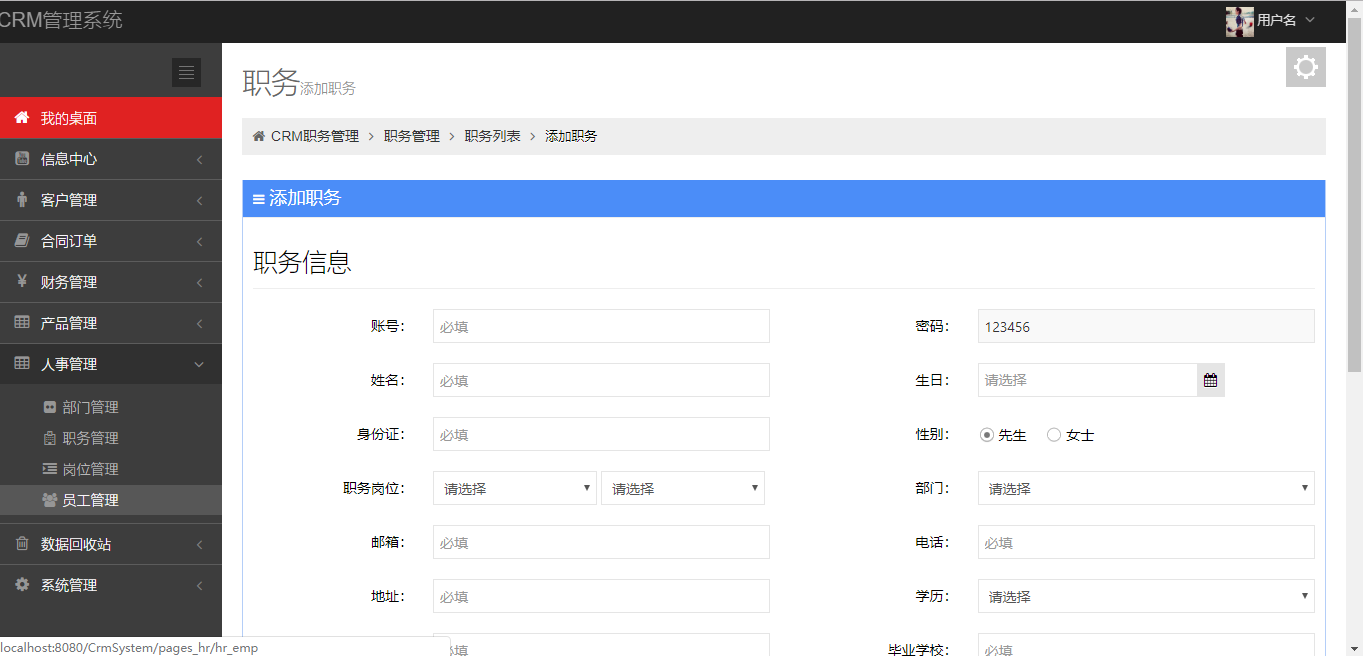
Task: Click the 合同订单 book icon
Action: pos(22,241)
